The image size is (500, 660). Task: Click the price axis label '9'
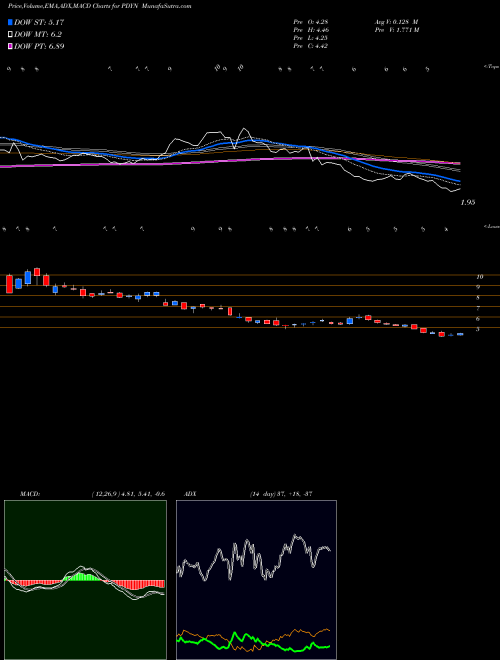478,287
